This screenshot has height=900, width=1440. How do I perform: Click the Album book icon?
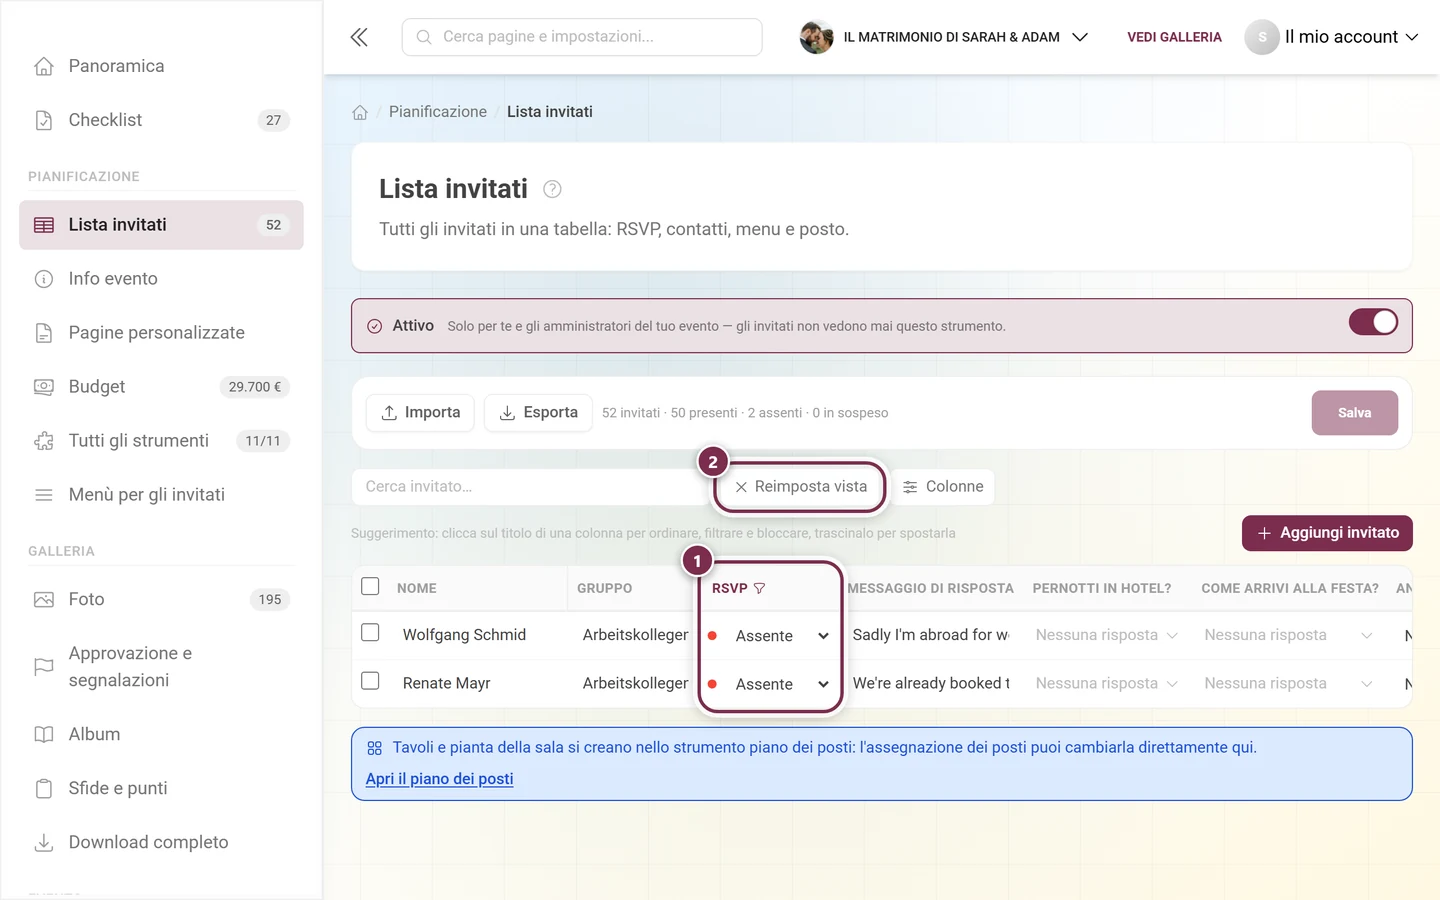tap(44, 734)
